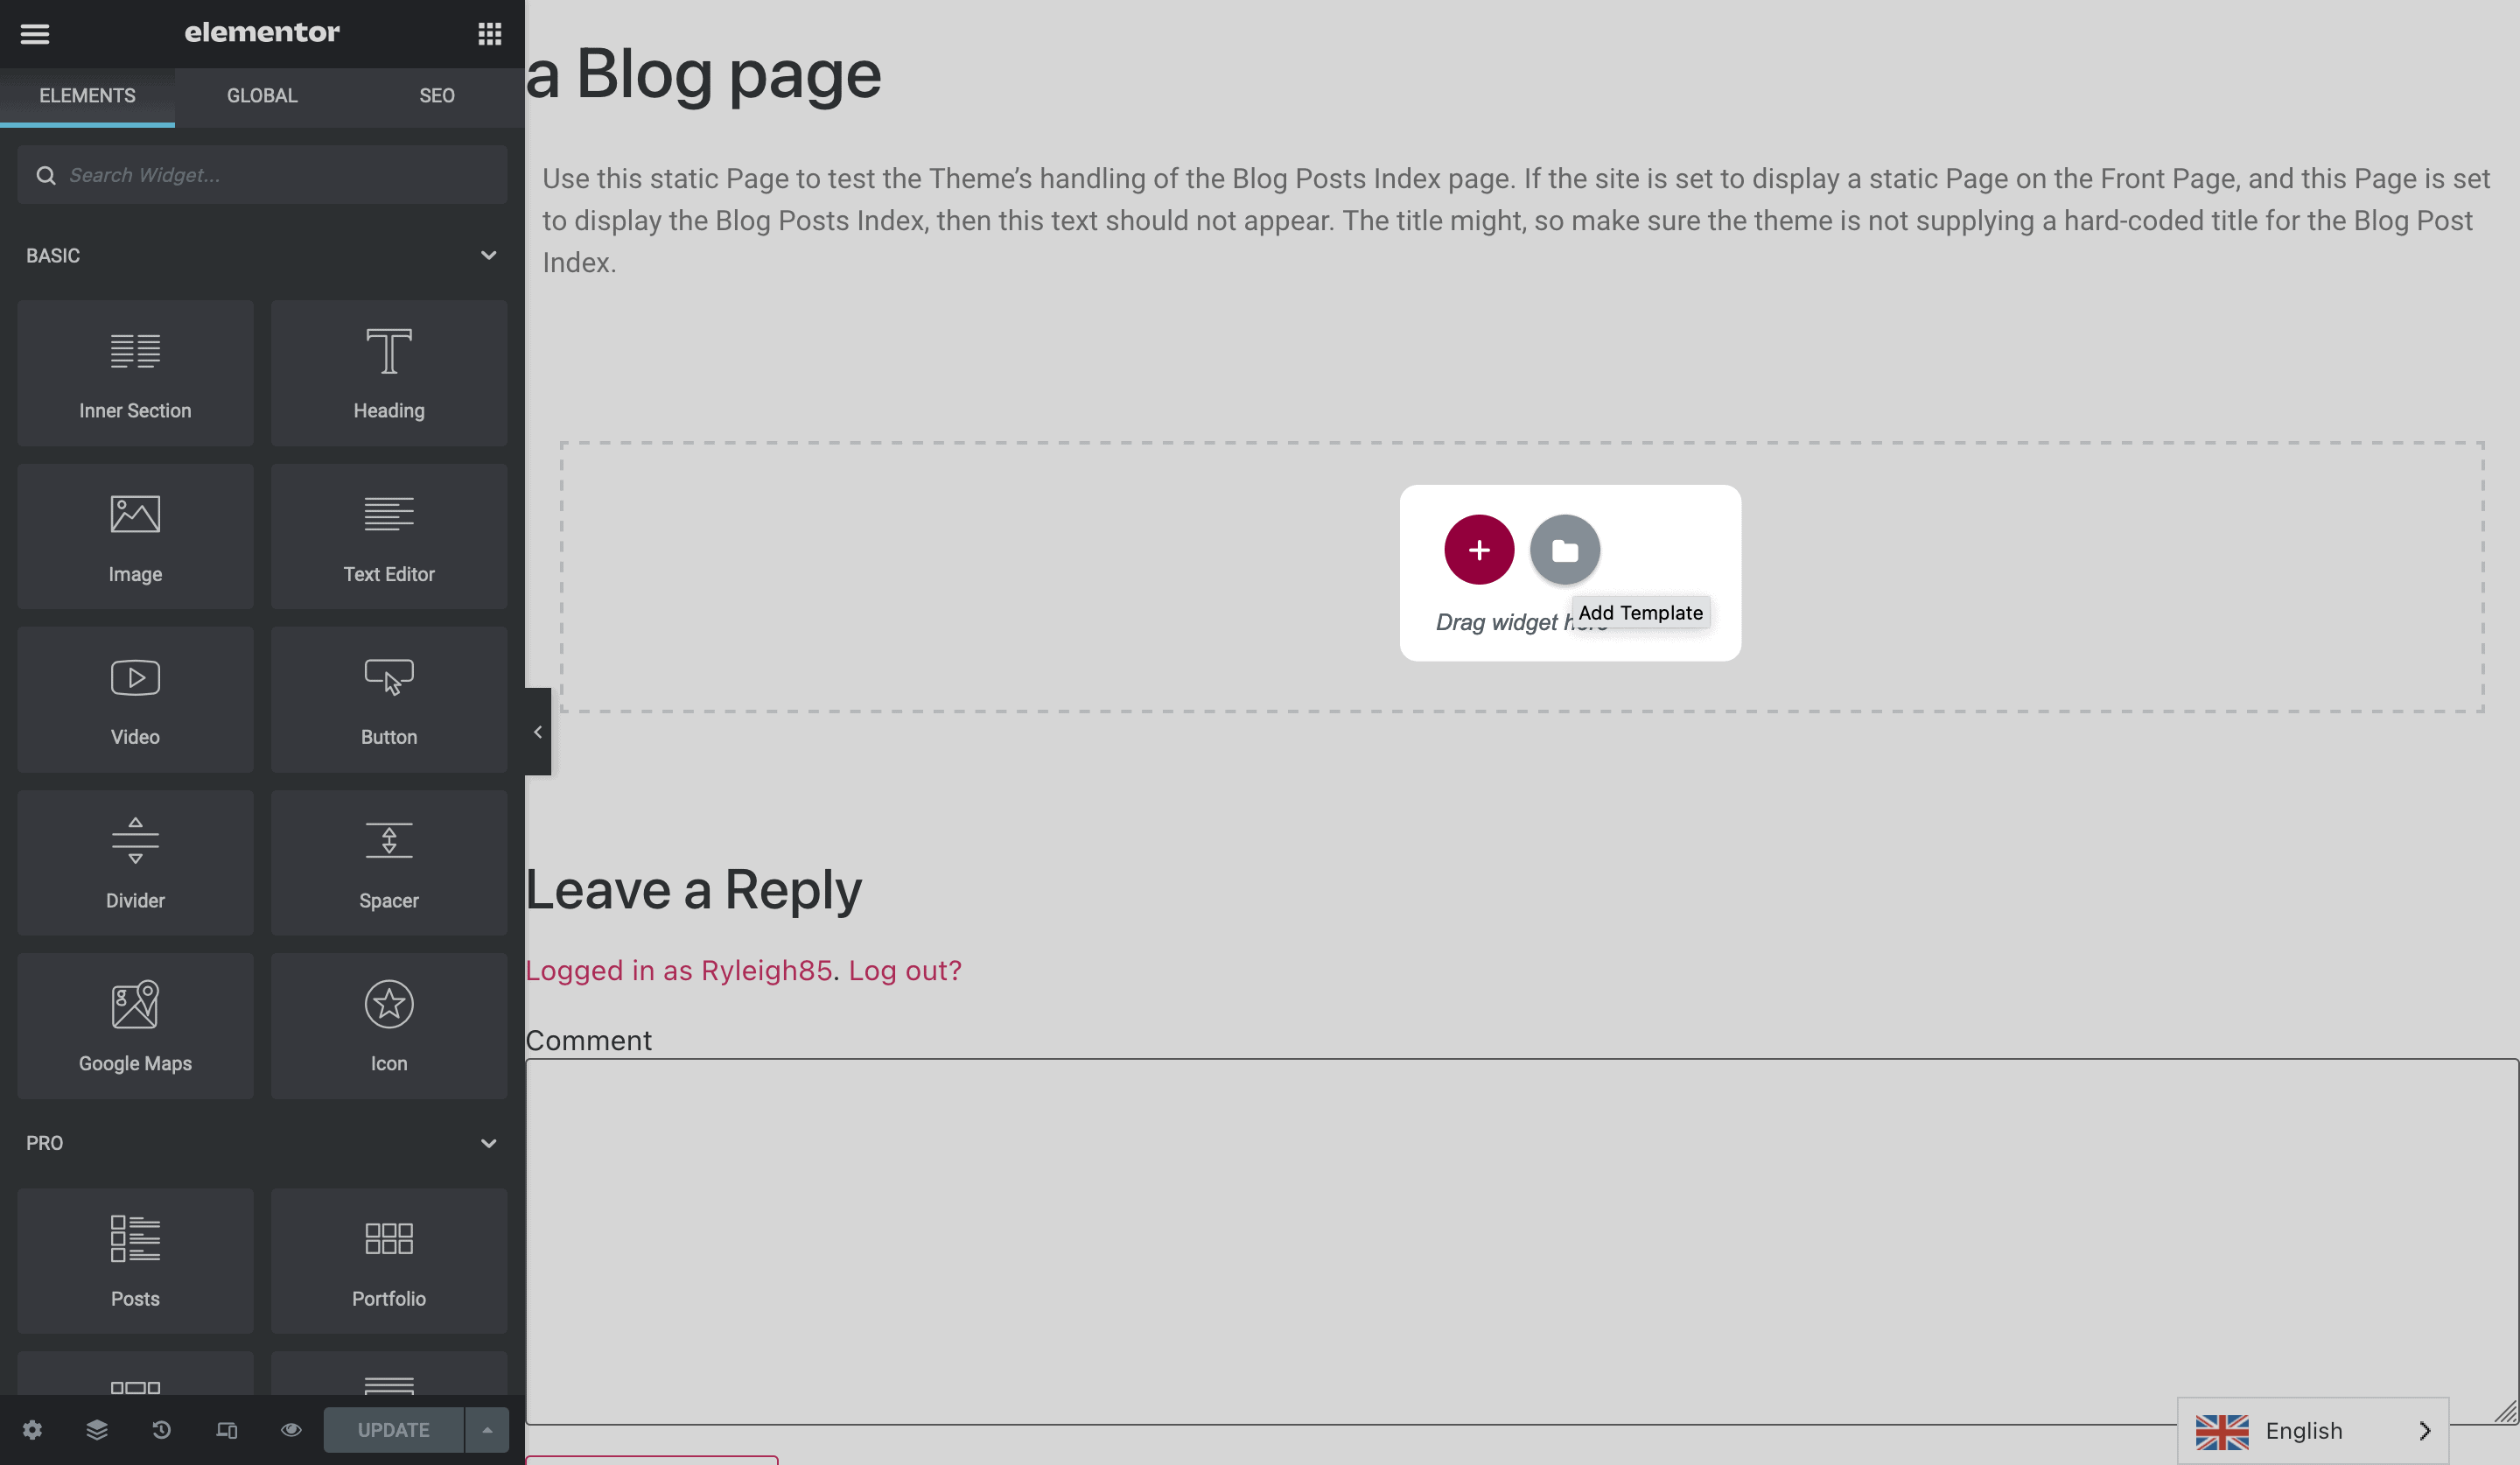Click the collapse panel arrow button
The width and height of the screenshot is (2520, 1465).
point(536,732)
